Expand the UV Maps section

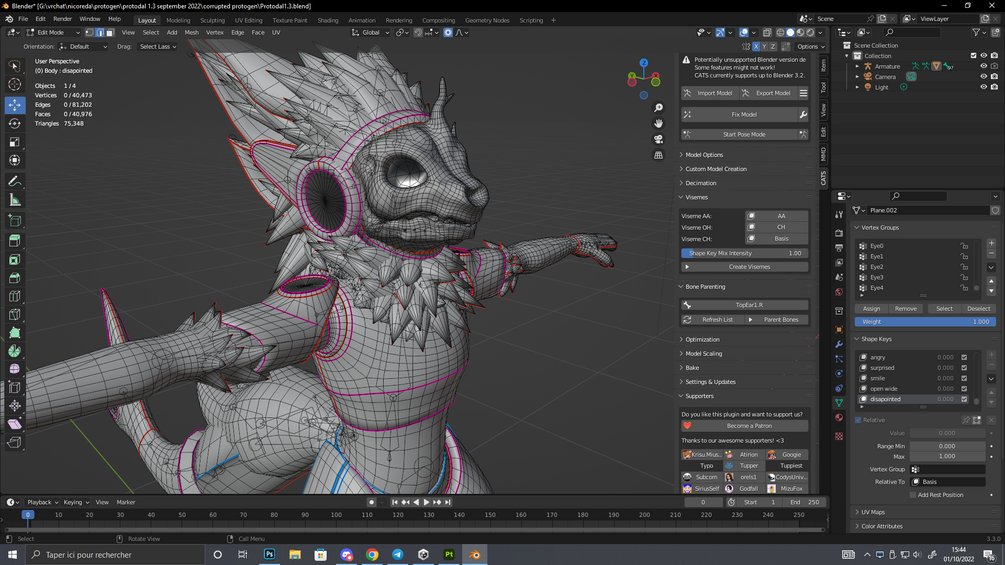point(872,512)
